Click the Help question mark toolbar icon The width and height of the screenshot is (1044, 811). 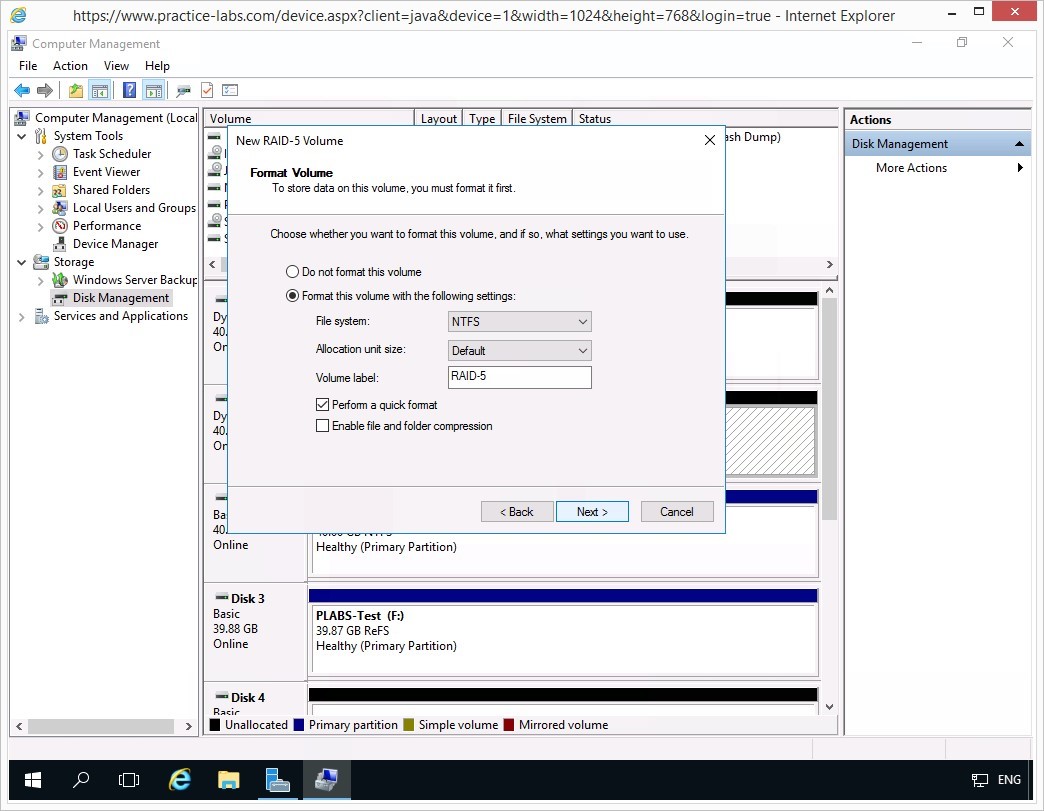point(129,91)
